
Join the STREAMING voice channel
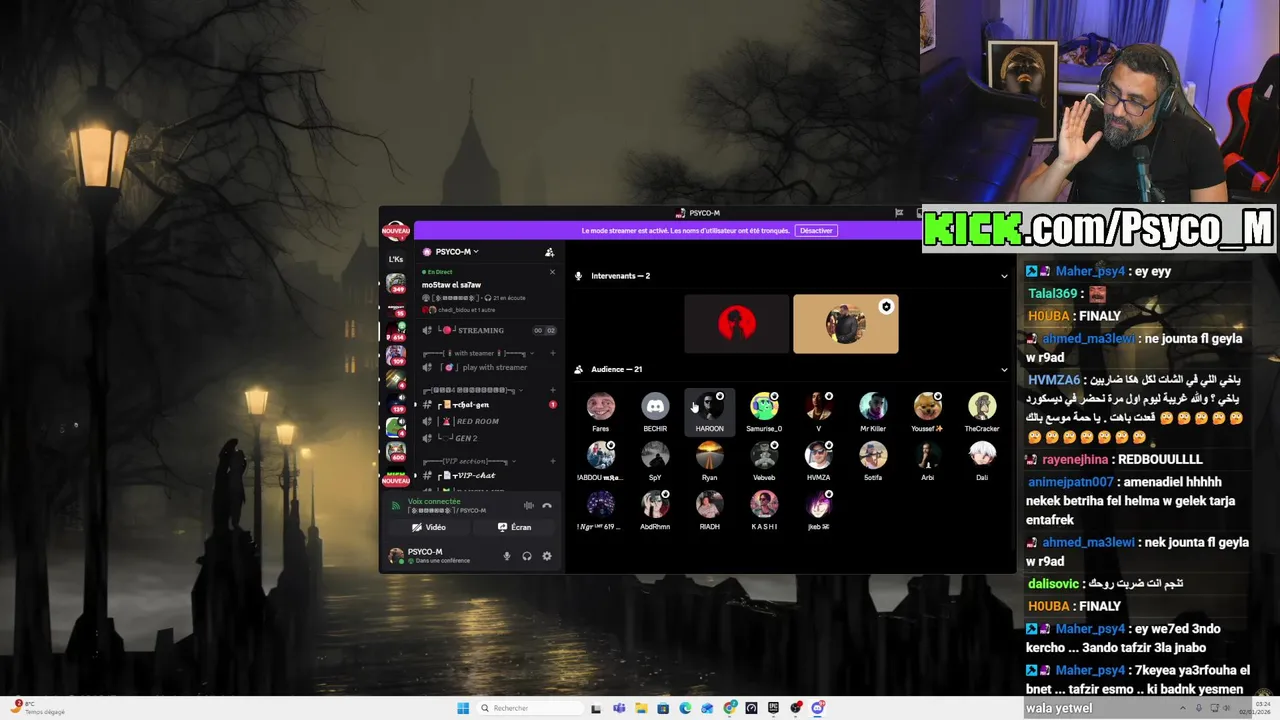pyautogui.click(x=481, y=330)
